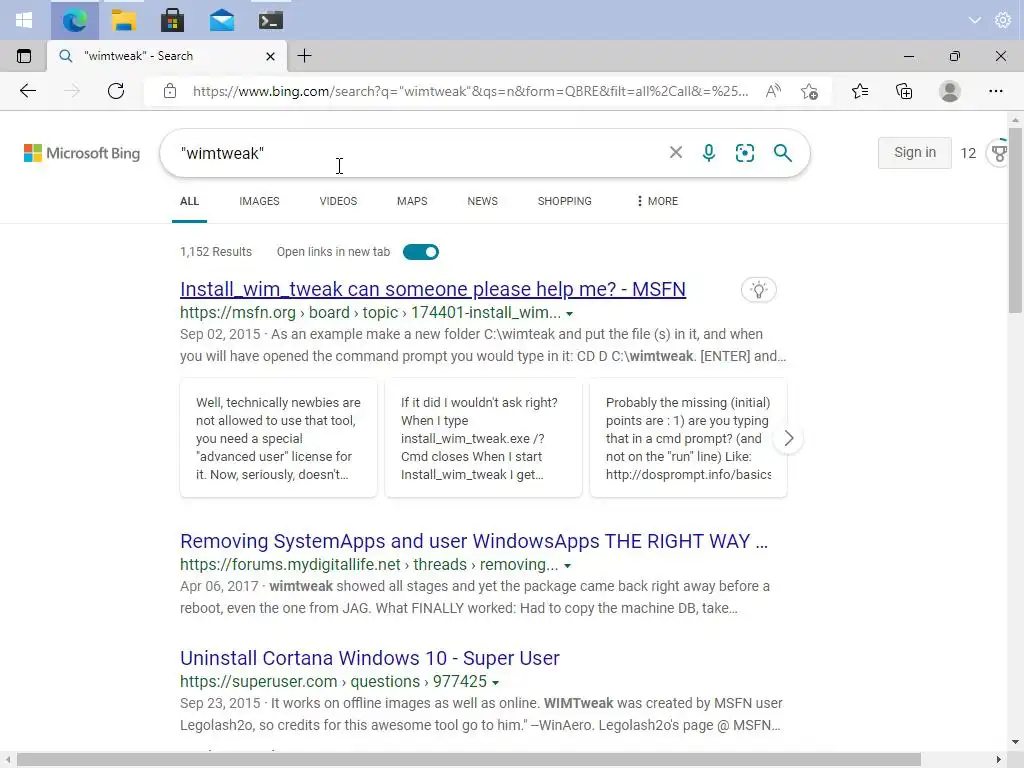Click the scroll down arrow

click(1015, 743)
